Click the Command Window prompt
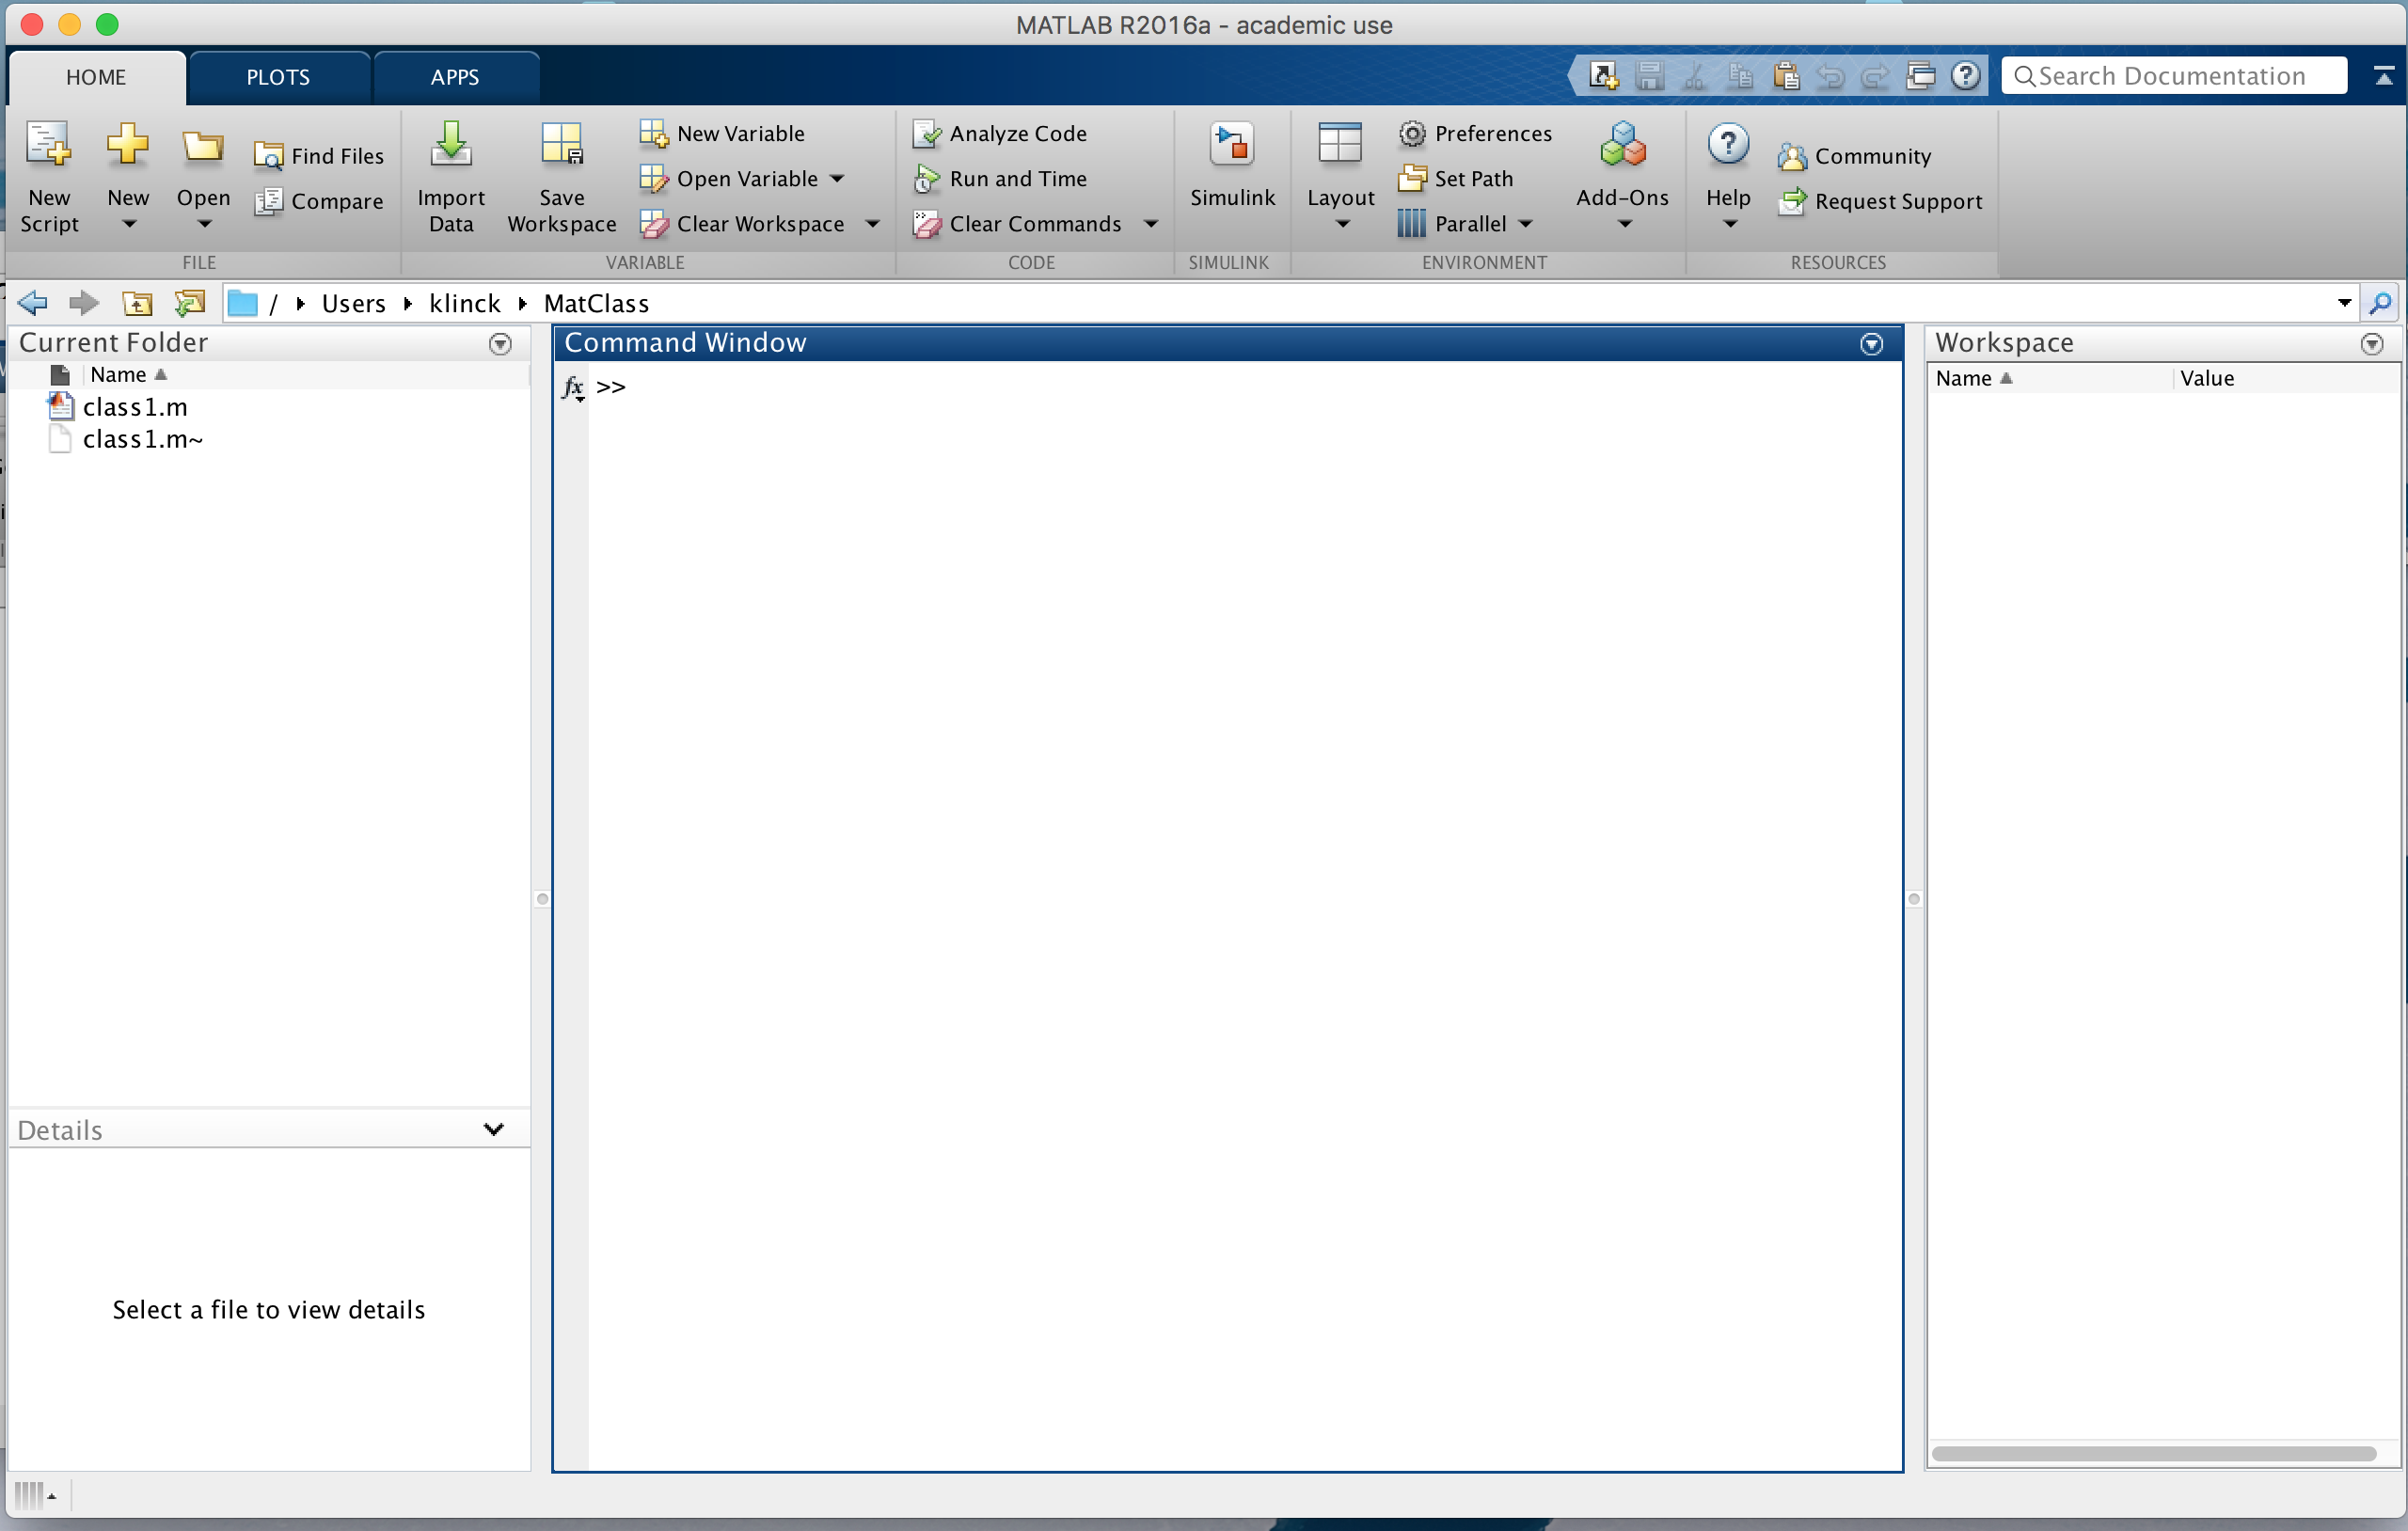The height and width of the screenshot is (1531, 2408). [611, 387]
